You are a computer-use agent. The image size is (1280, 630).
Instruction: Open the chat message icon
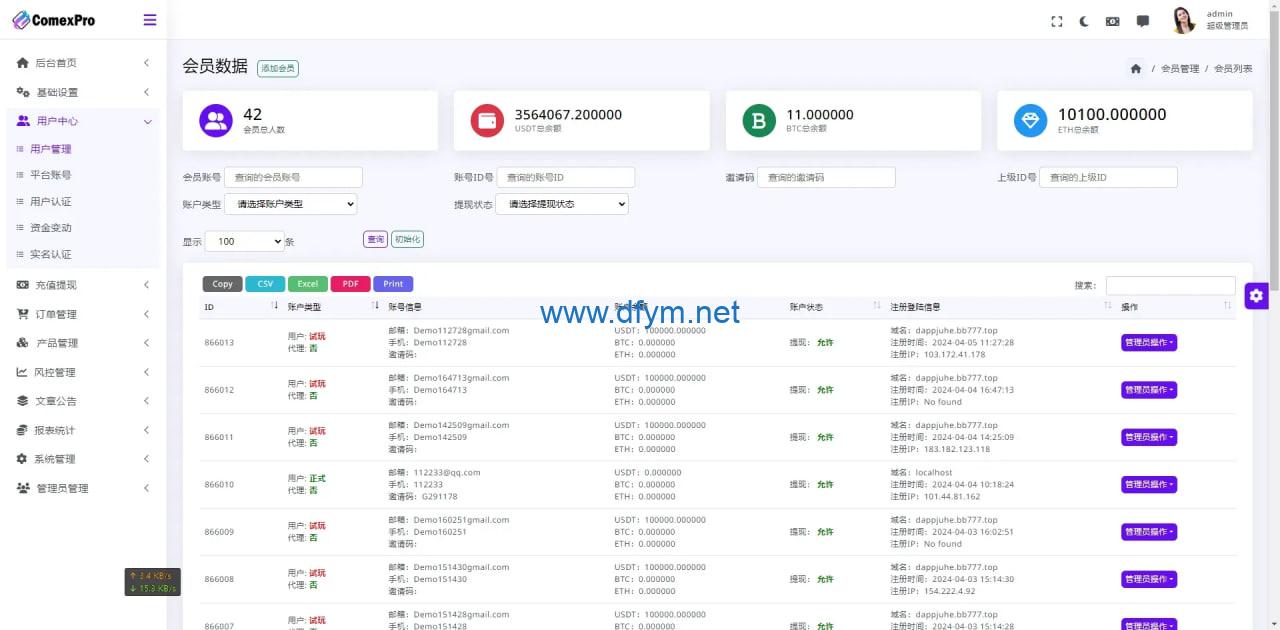point(1143,21)
